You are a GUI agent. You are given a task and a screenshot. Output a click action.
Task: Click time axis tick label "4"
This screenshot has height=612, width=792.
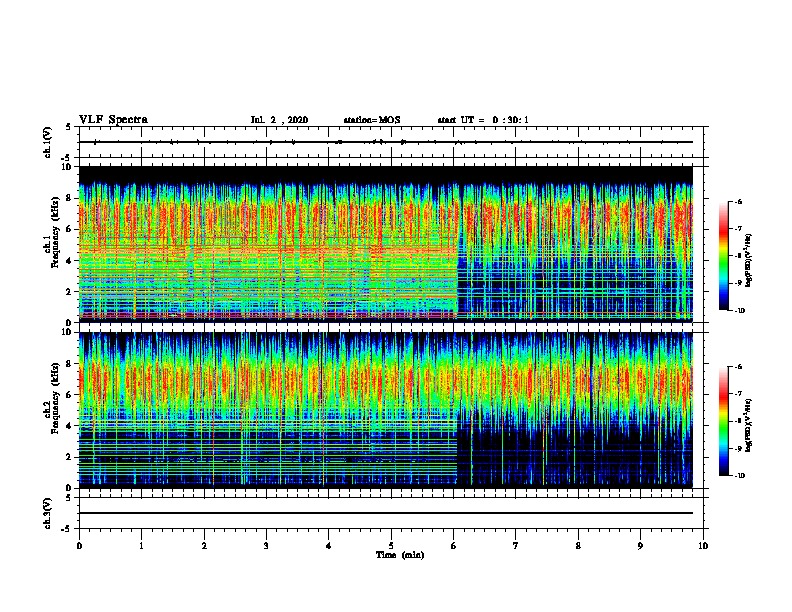[329, 546]
